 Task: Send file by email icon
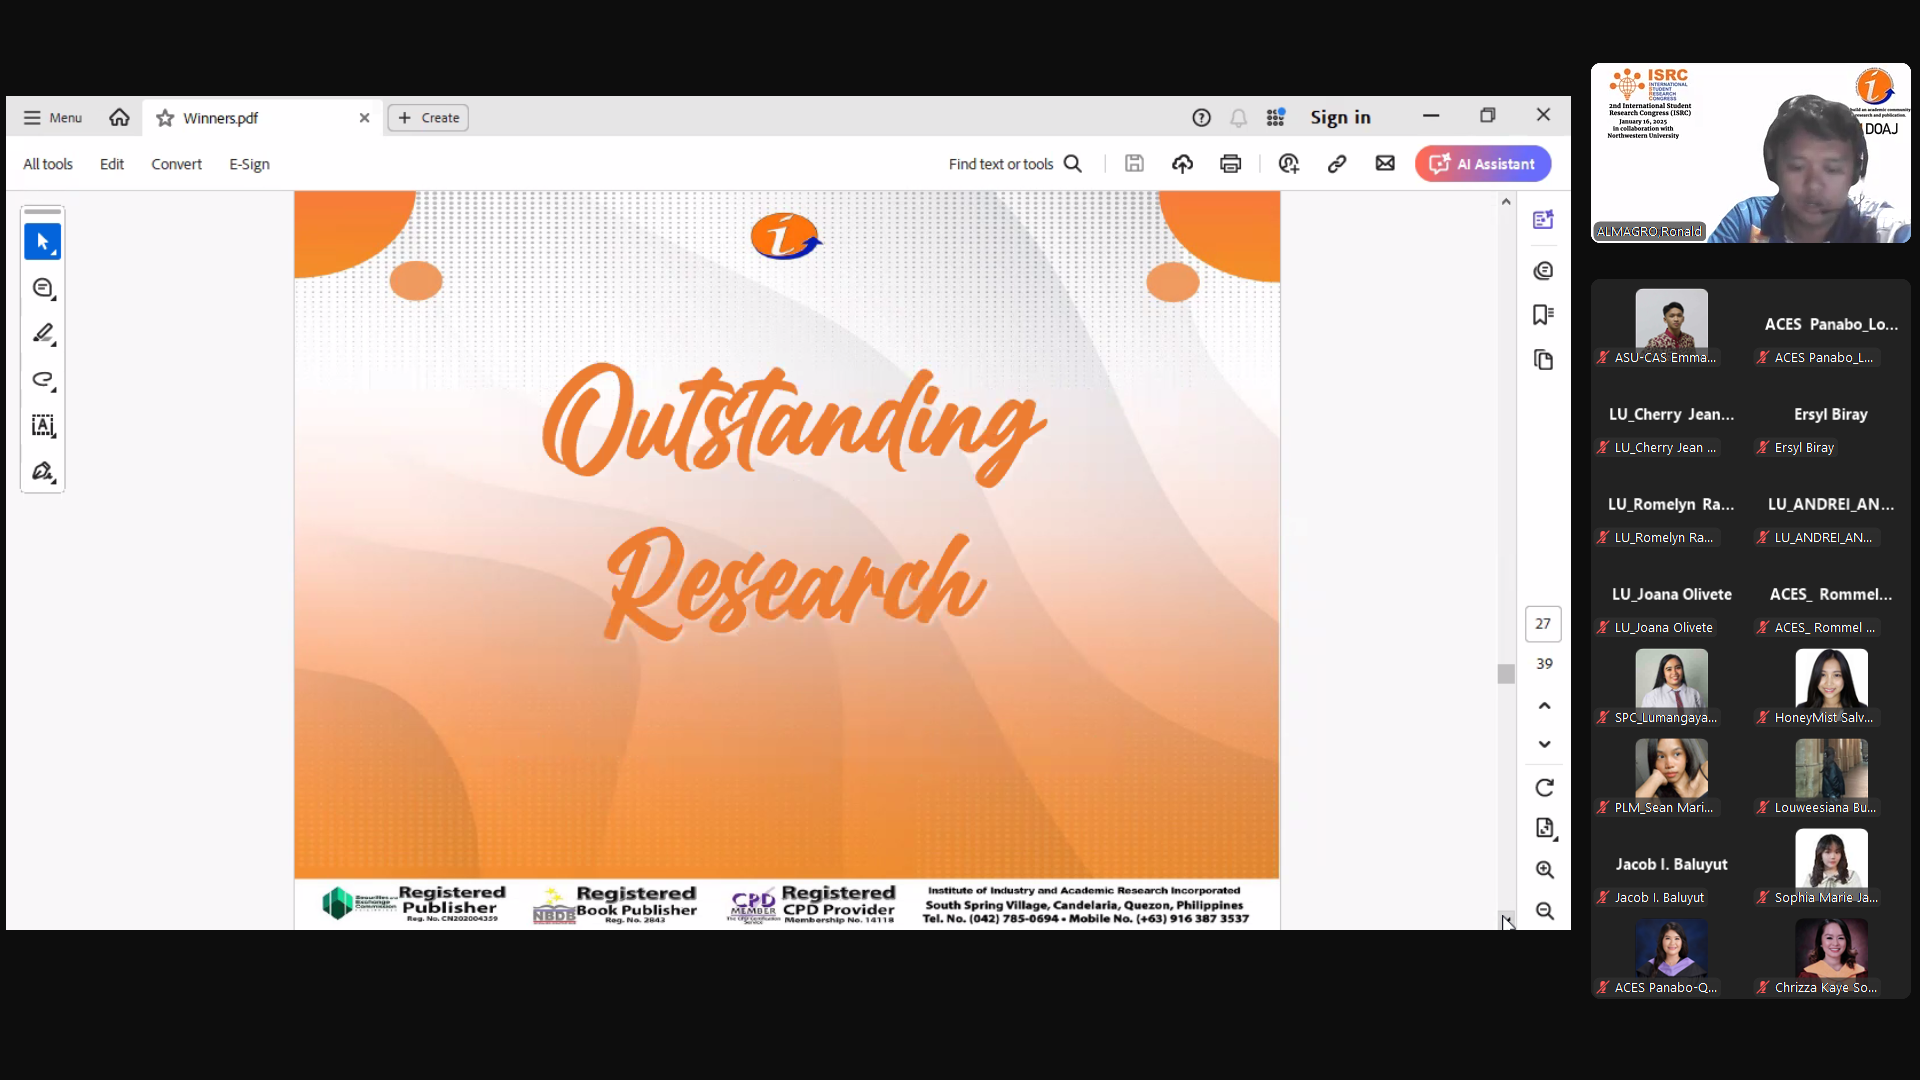click(1384, 164)
